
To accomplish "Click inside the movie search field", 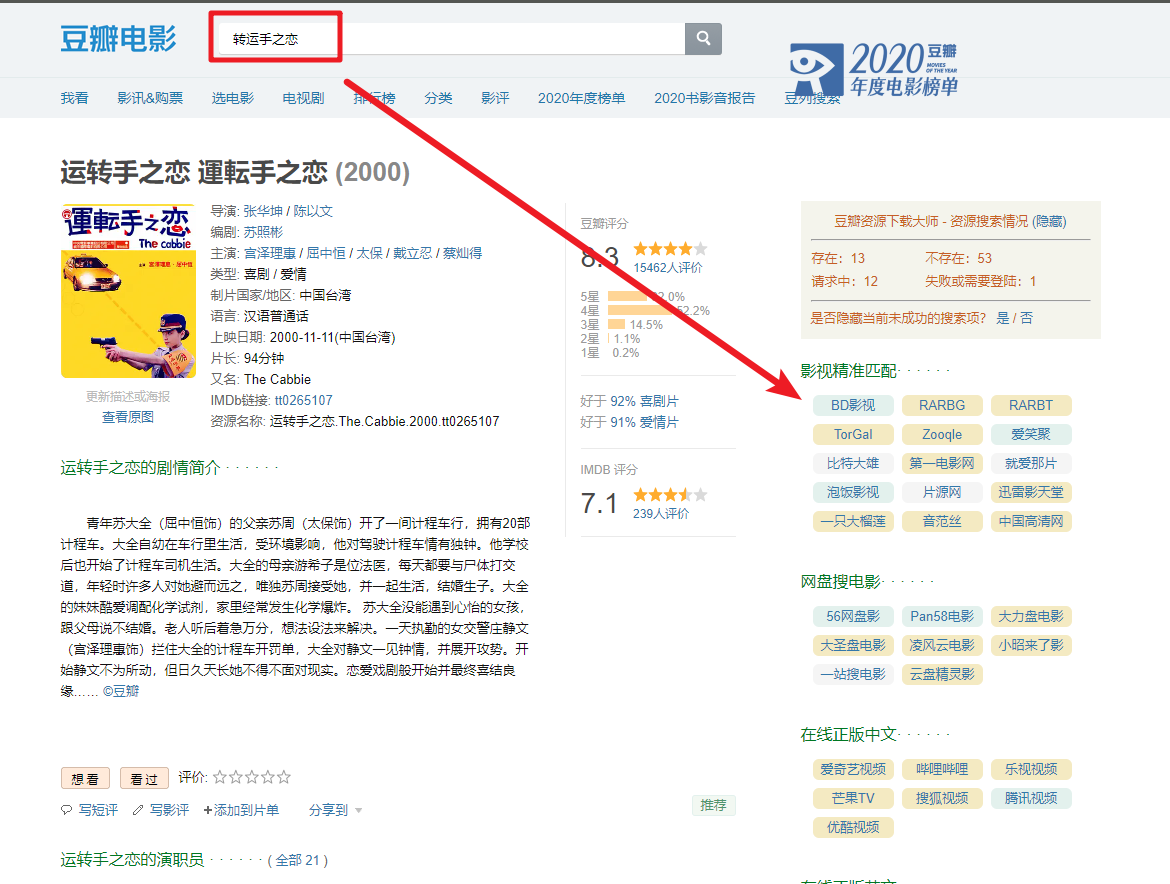I will click(x=450, y=38).
